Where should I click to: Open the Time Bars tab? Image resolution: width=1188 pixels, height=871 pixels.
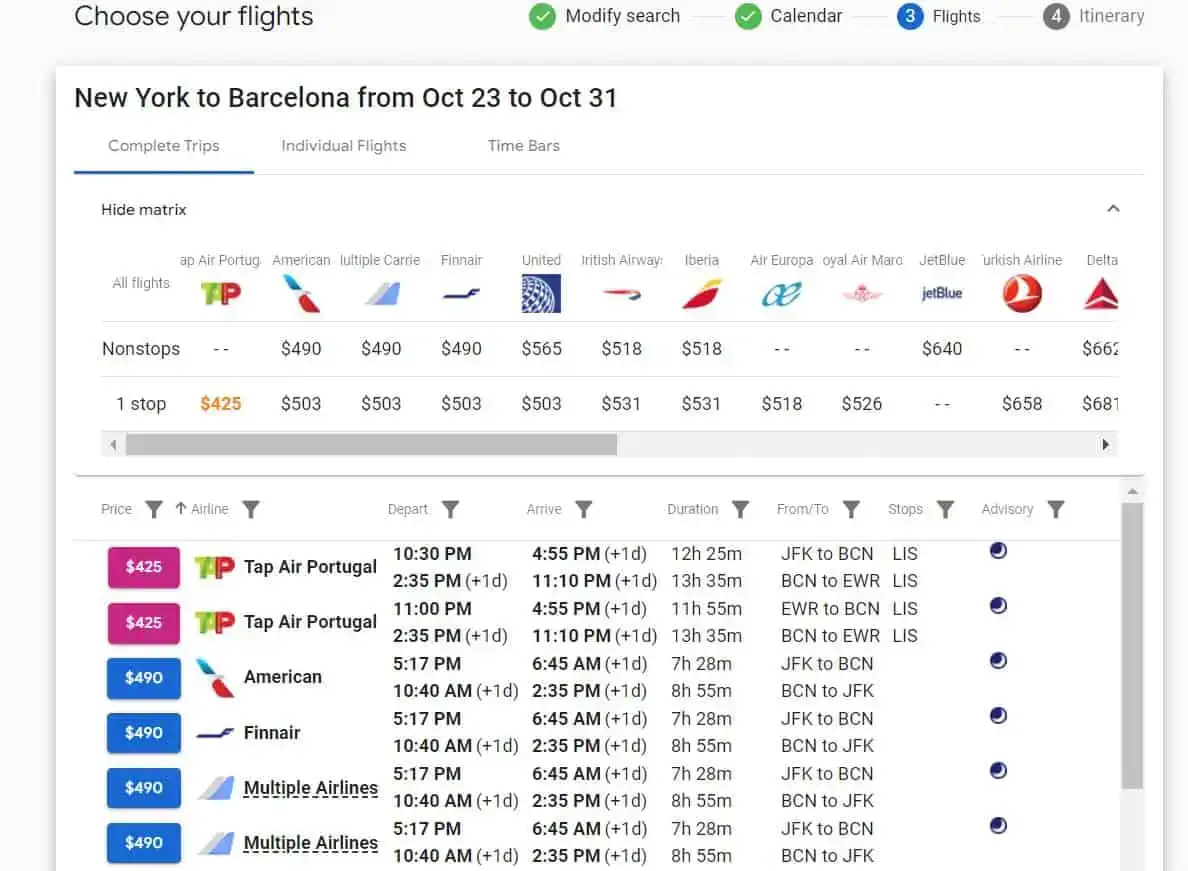(523, 146)
